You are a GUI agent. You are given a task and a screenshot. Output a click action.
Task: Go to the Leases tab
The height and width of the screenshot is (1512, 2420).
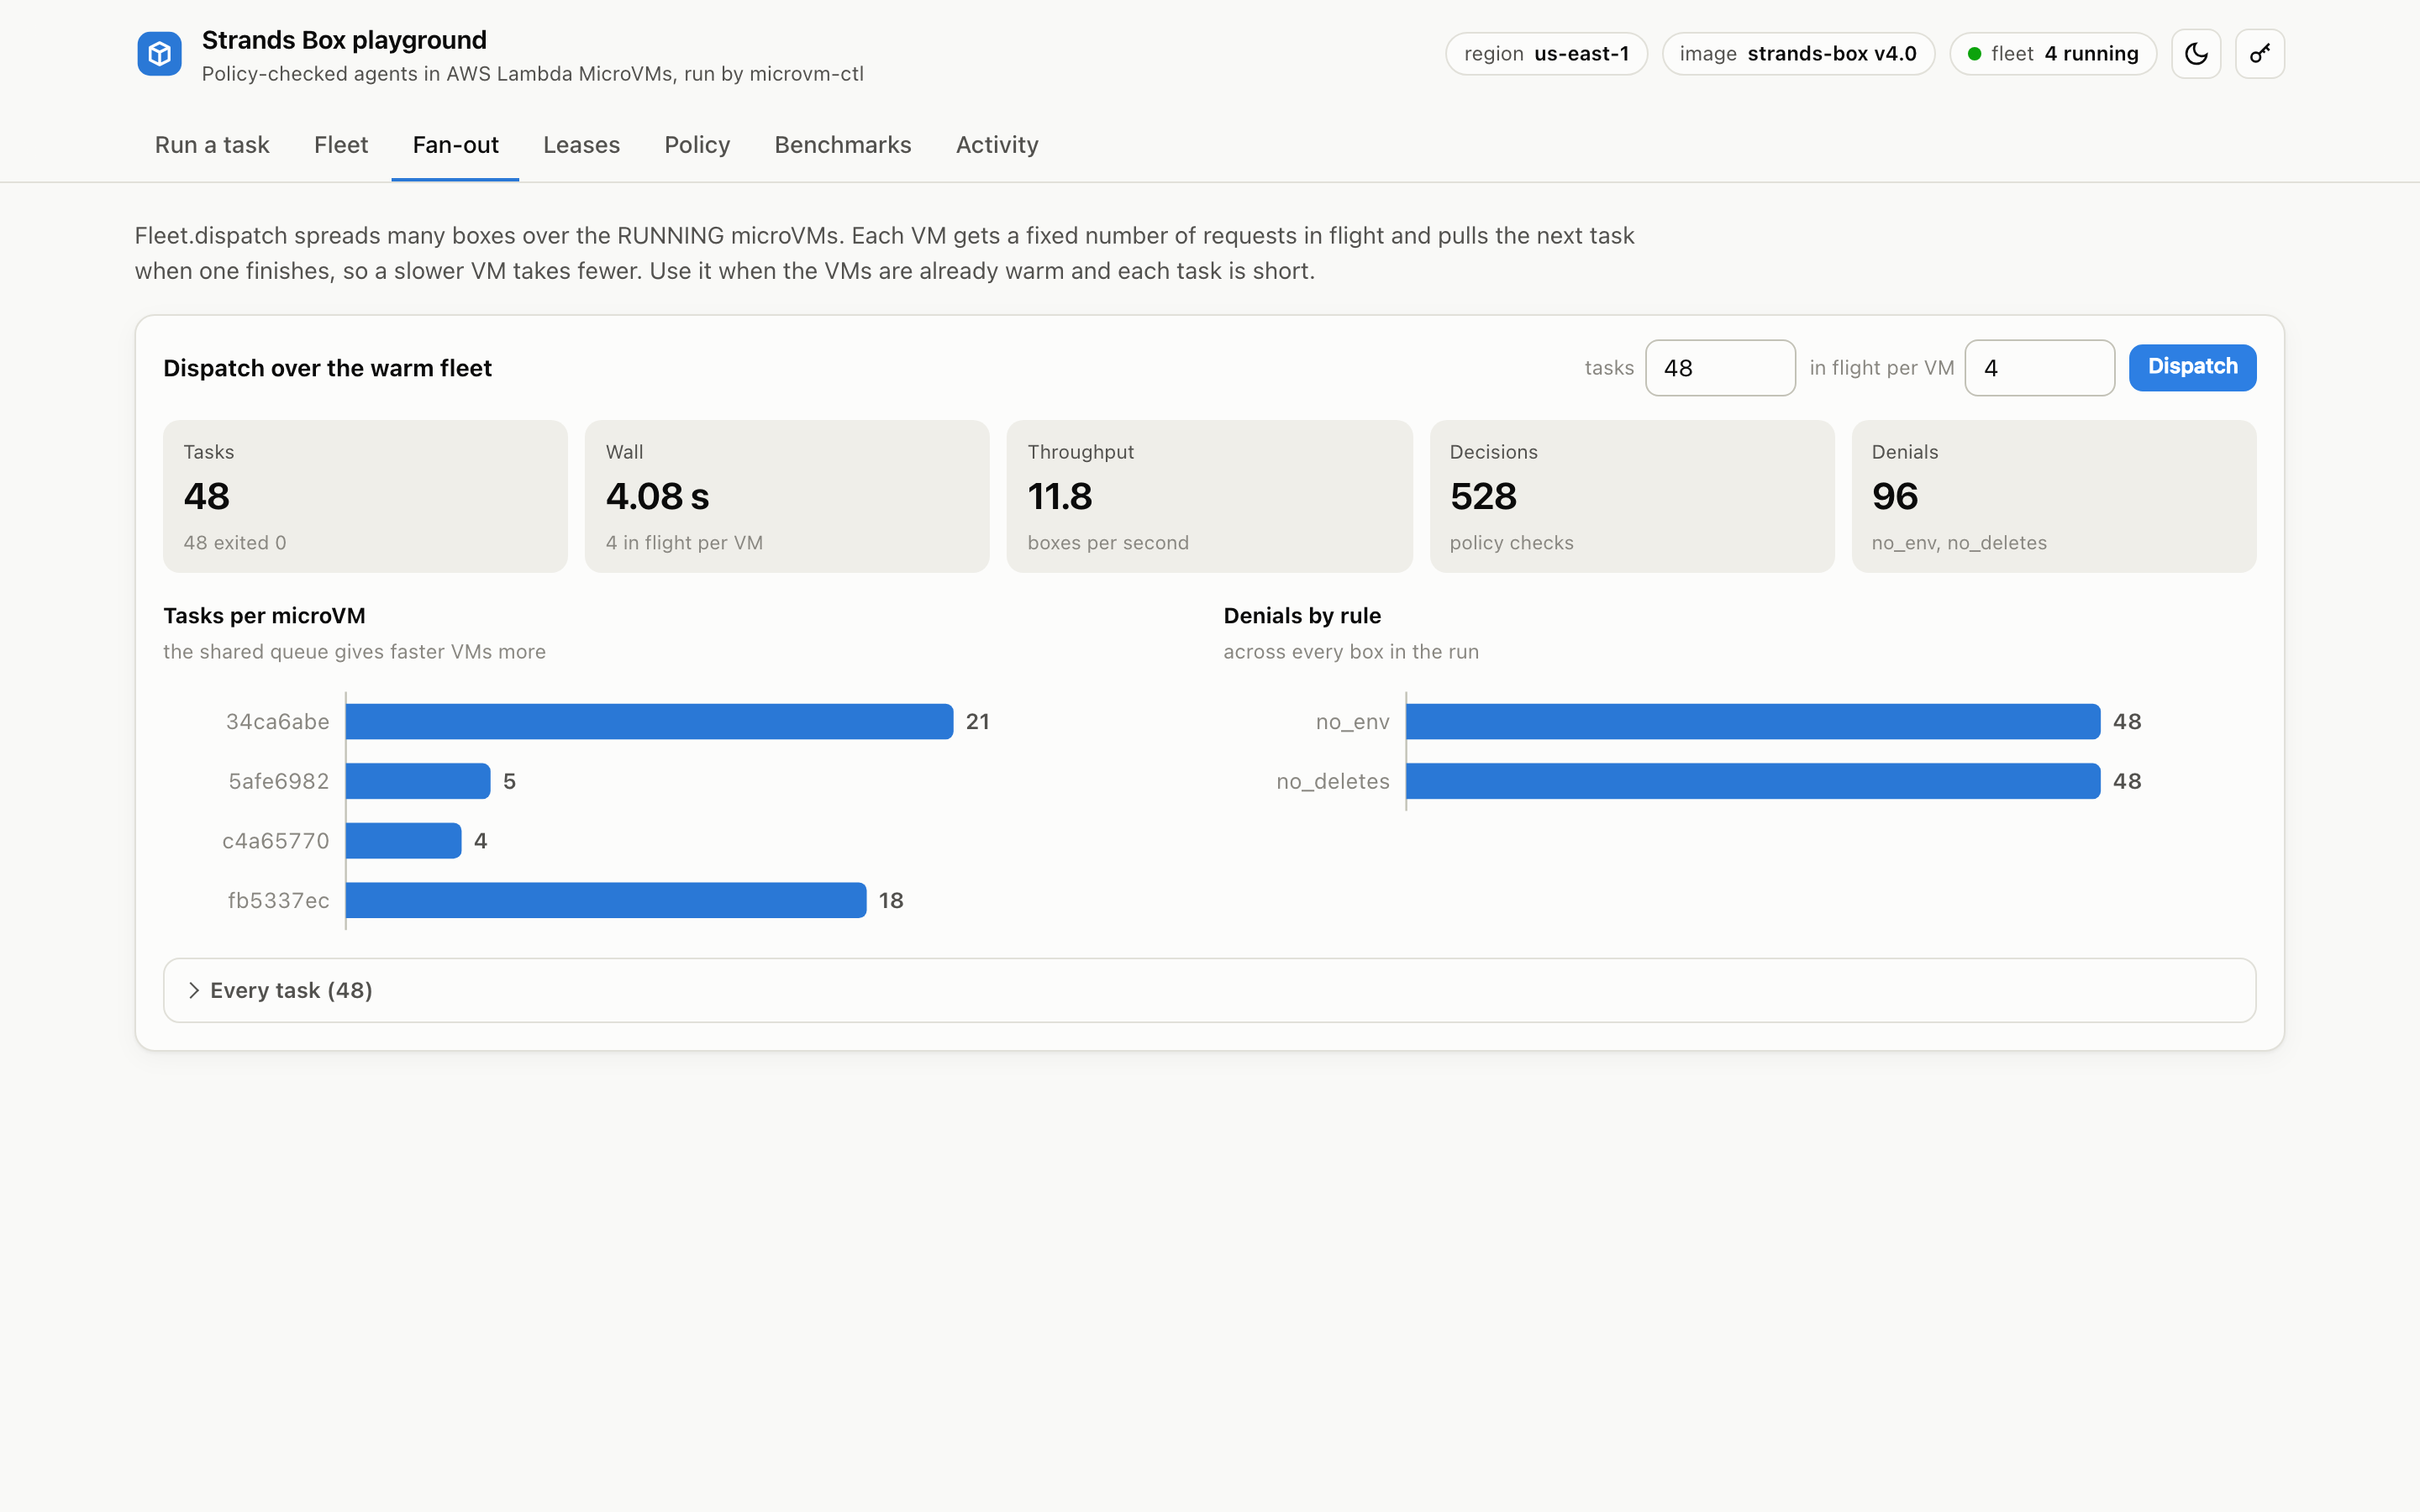point(581,145)
